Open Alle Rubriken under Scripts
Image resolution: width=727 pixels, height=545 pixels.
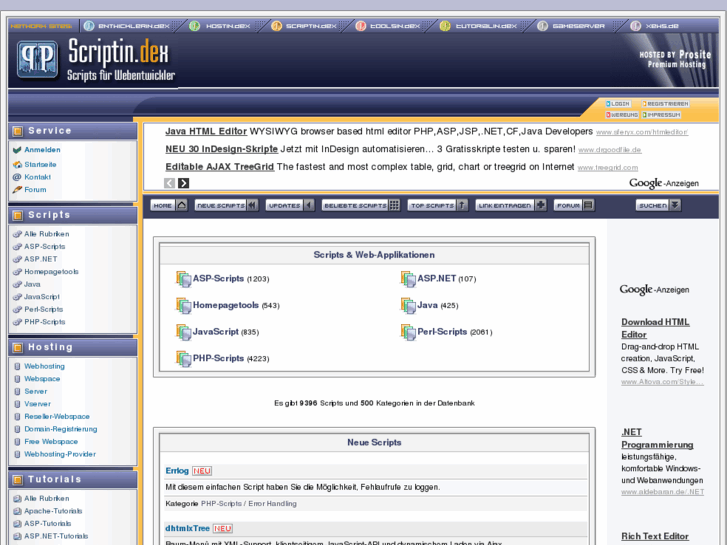click(x=46, y=234)
